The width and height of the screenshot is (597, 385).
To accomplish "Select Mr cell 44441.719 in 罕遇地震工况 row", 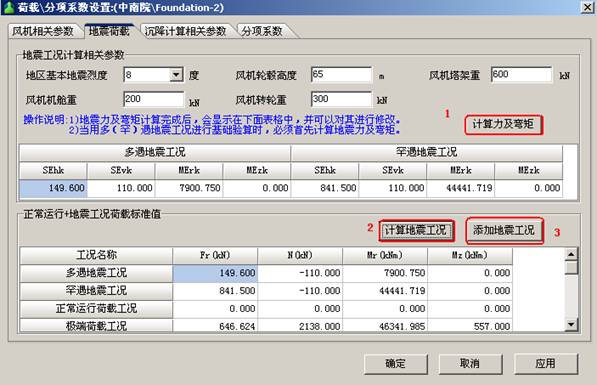I will 385,291.
